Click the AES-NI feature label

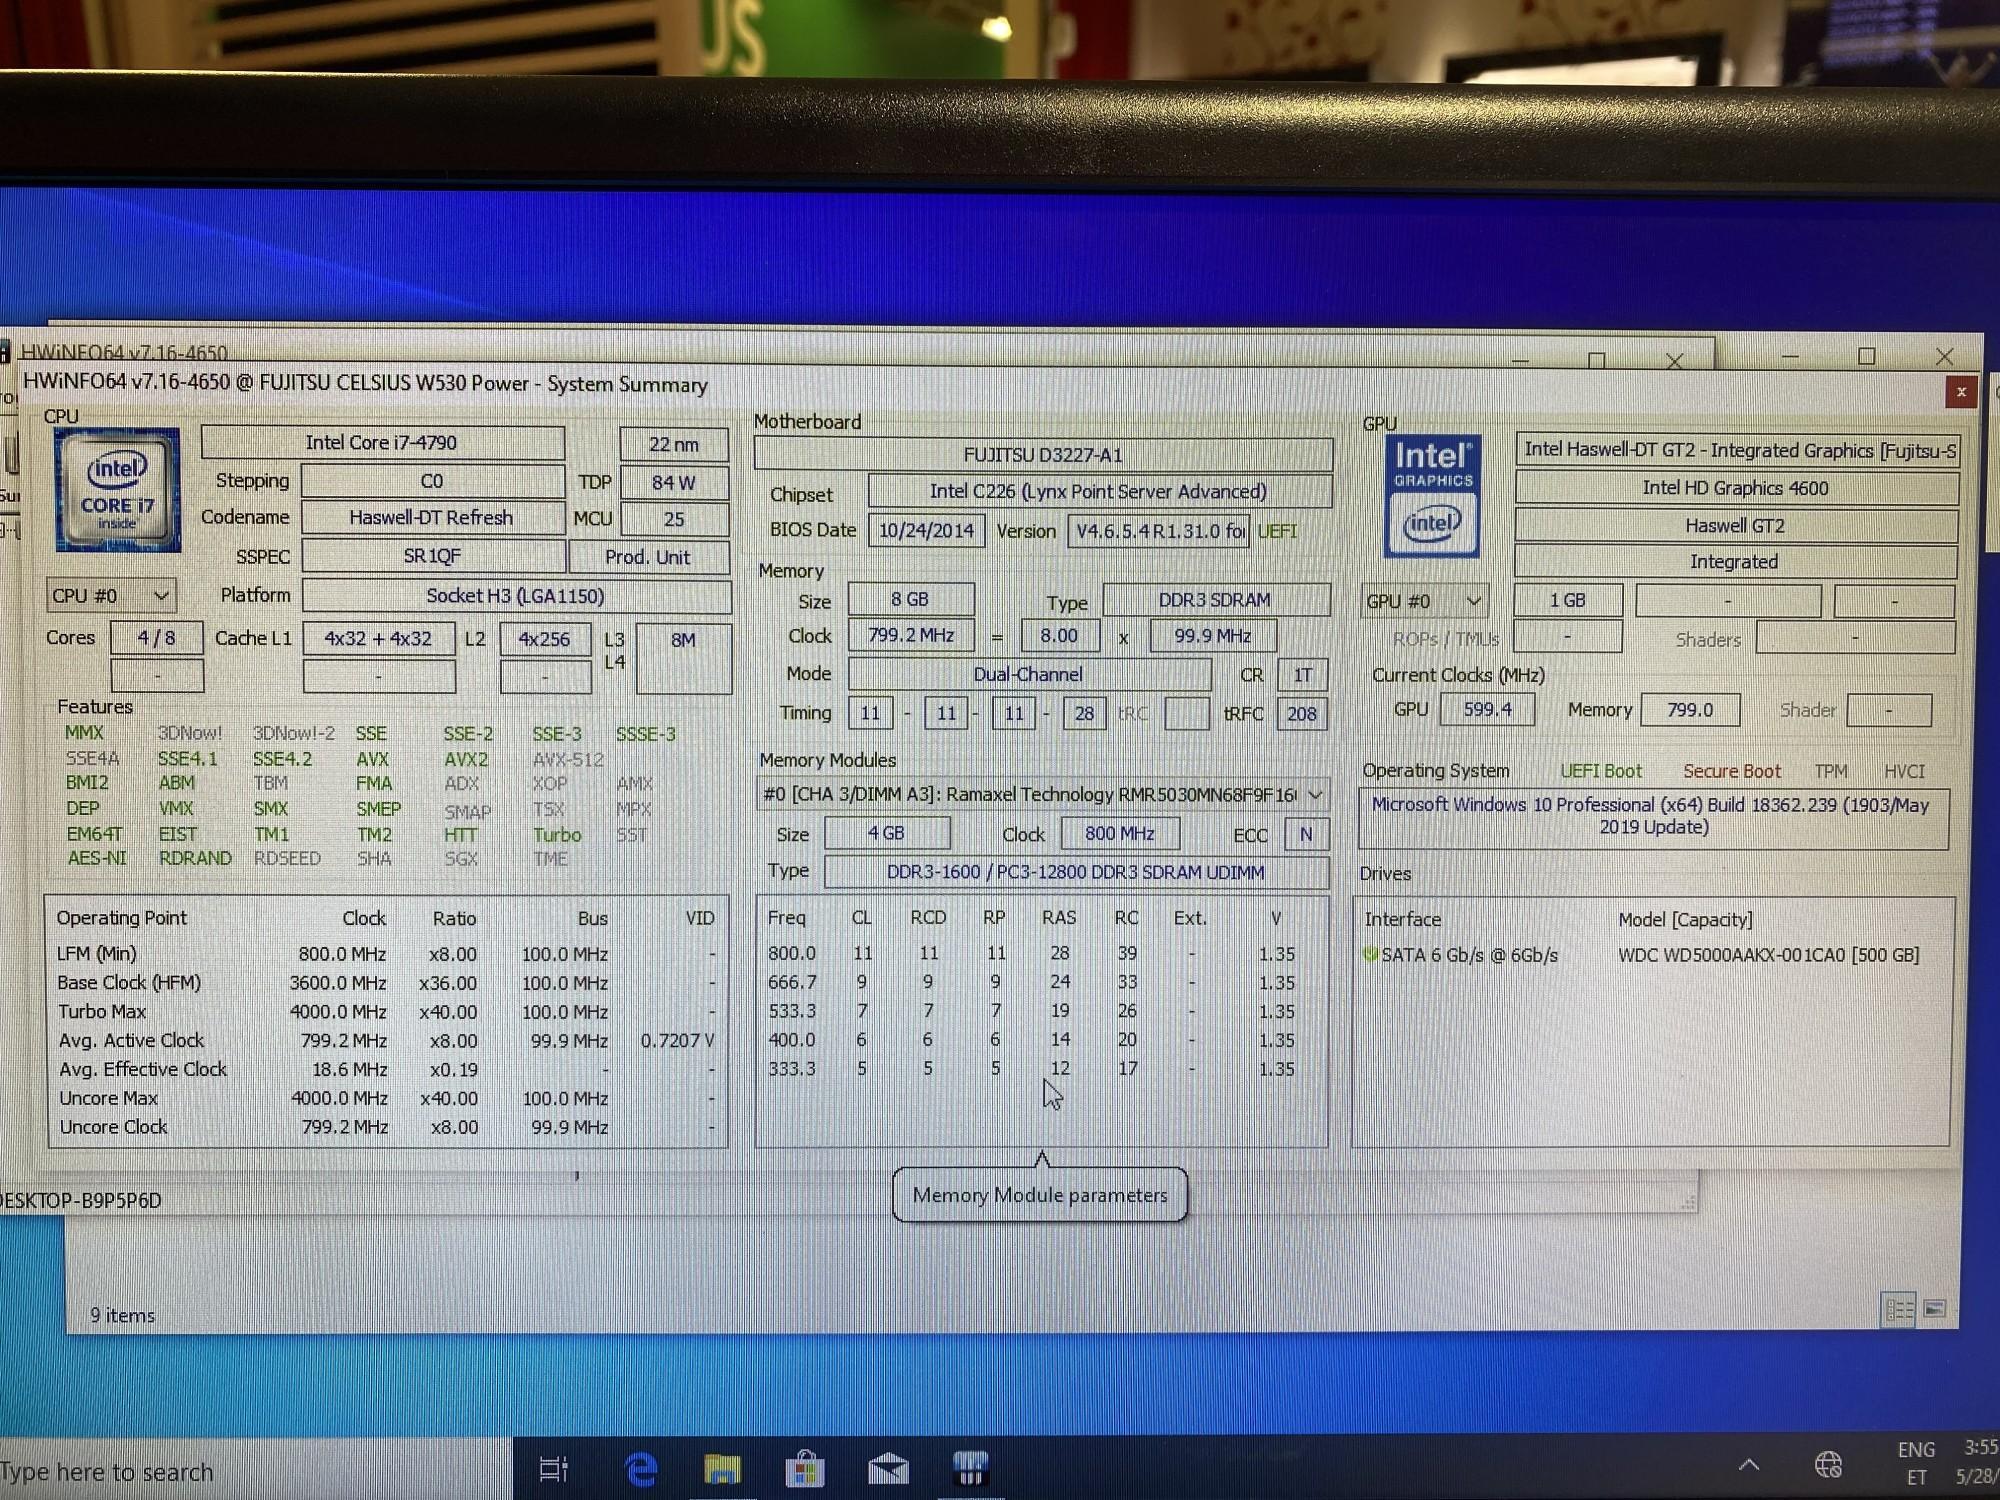pos(97,858)
